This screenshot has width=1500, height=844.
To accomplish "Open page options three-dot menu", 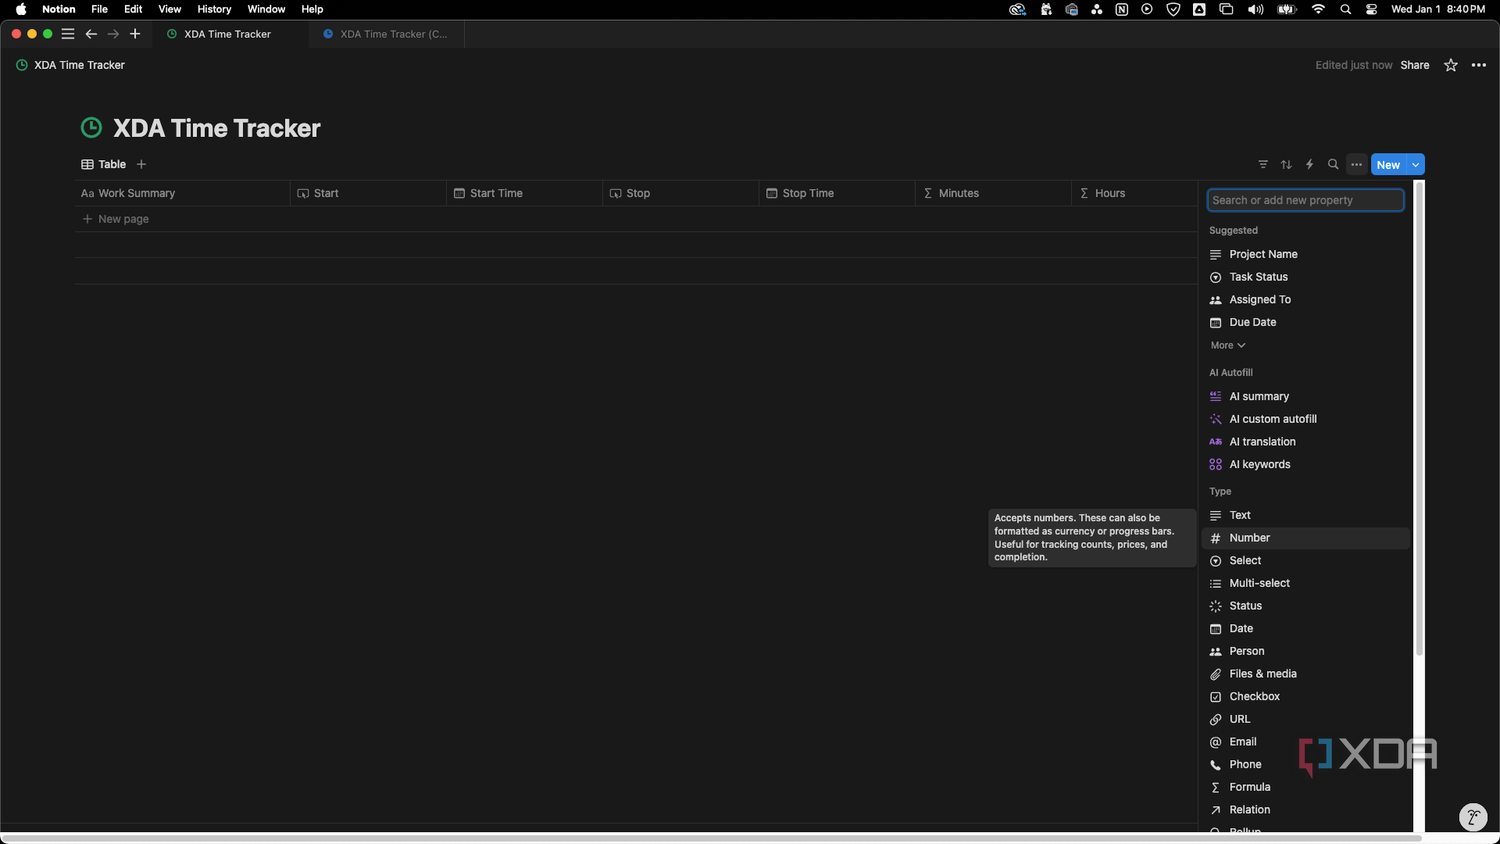I will (x=1479, y=65).
